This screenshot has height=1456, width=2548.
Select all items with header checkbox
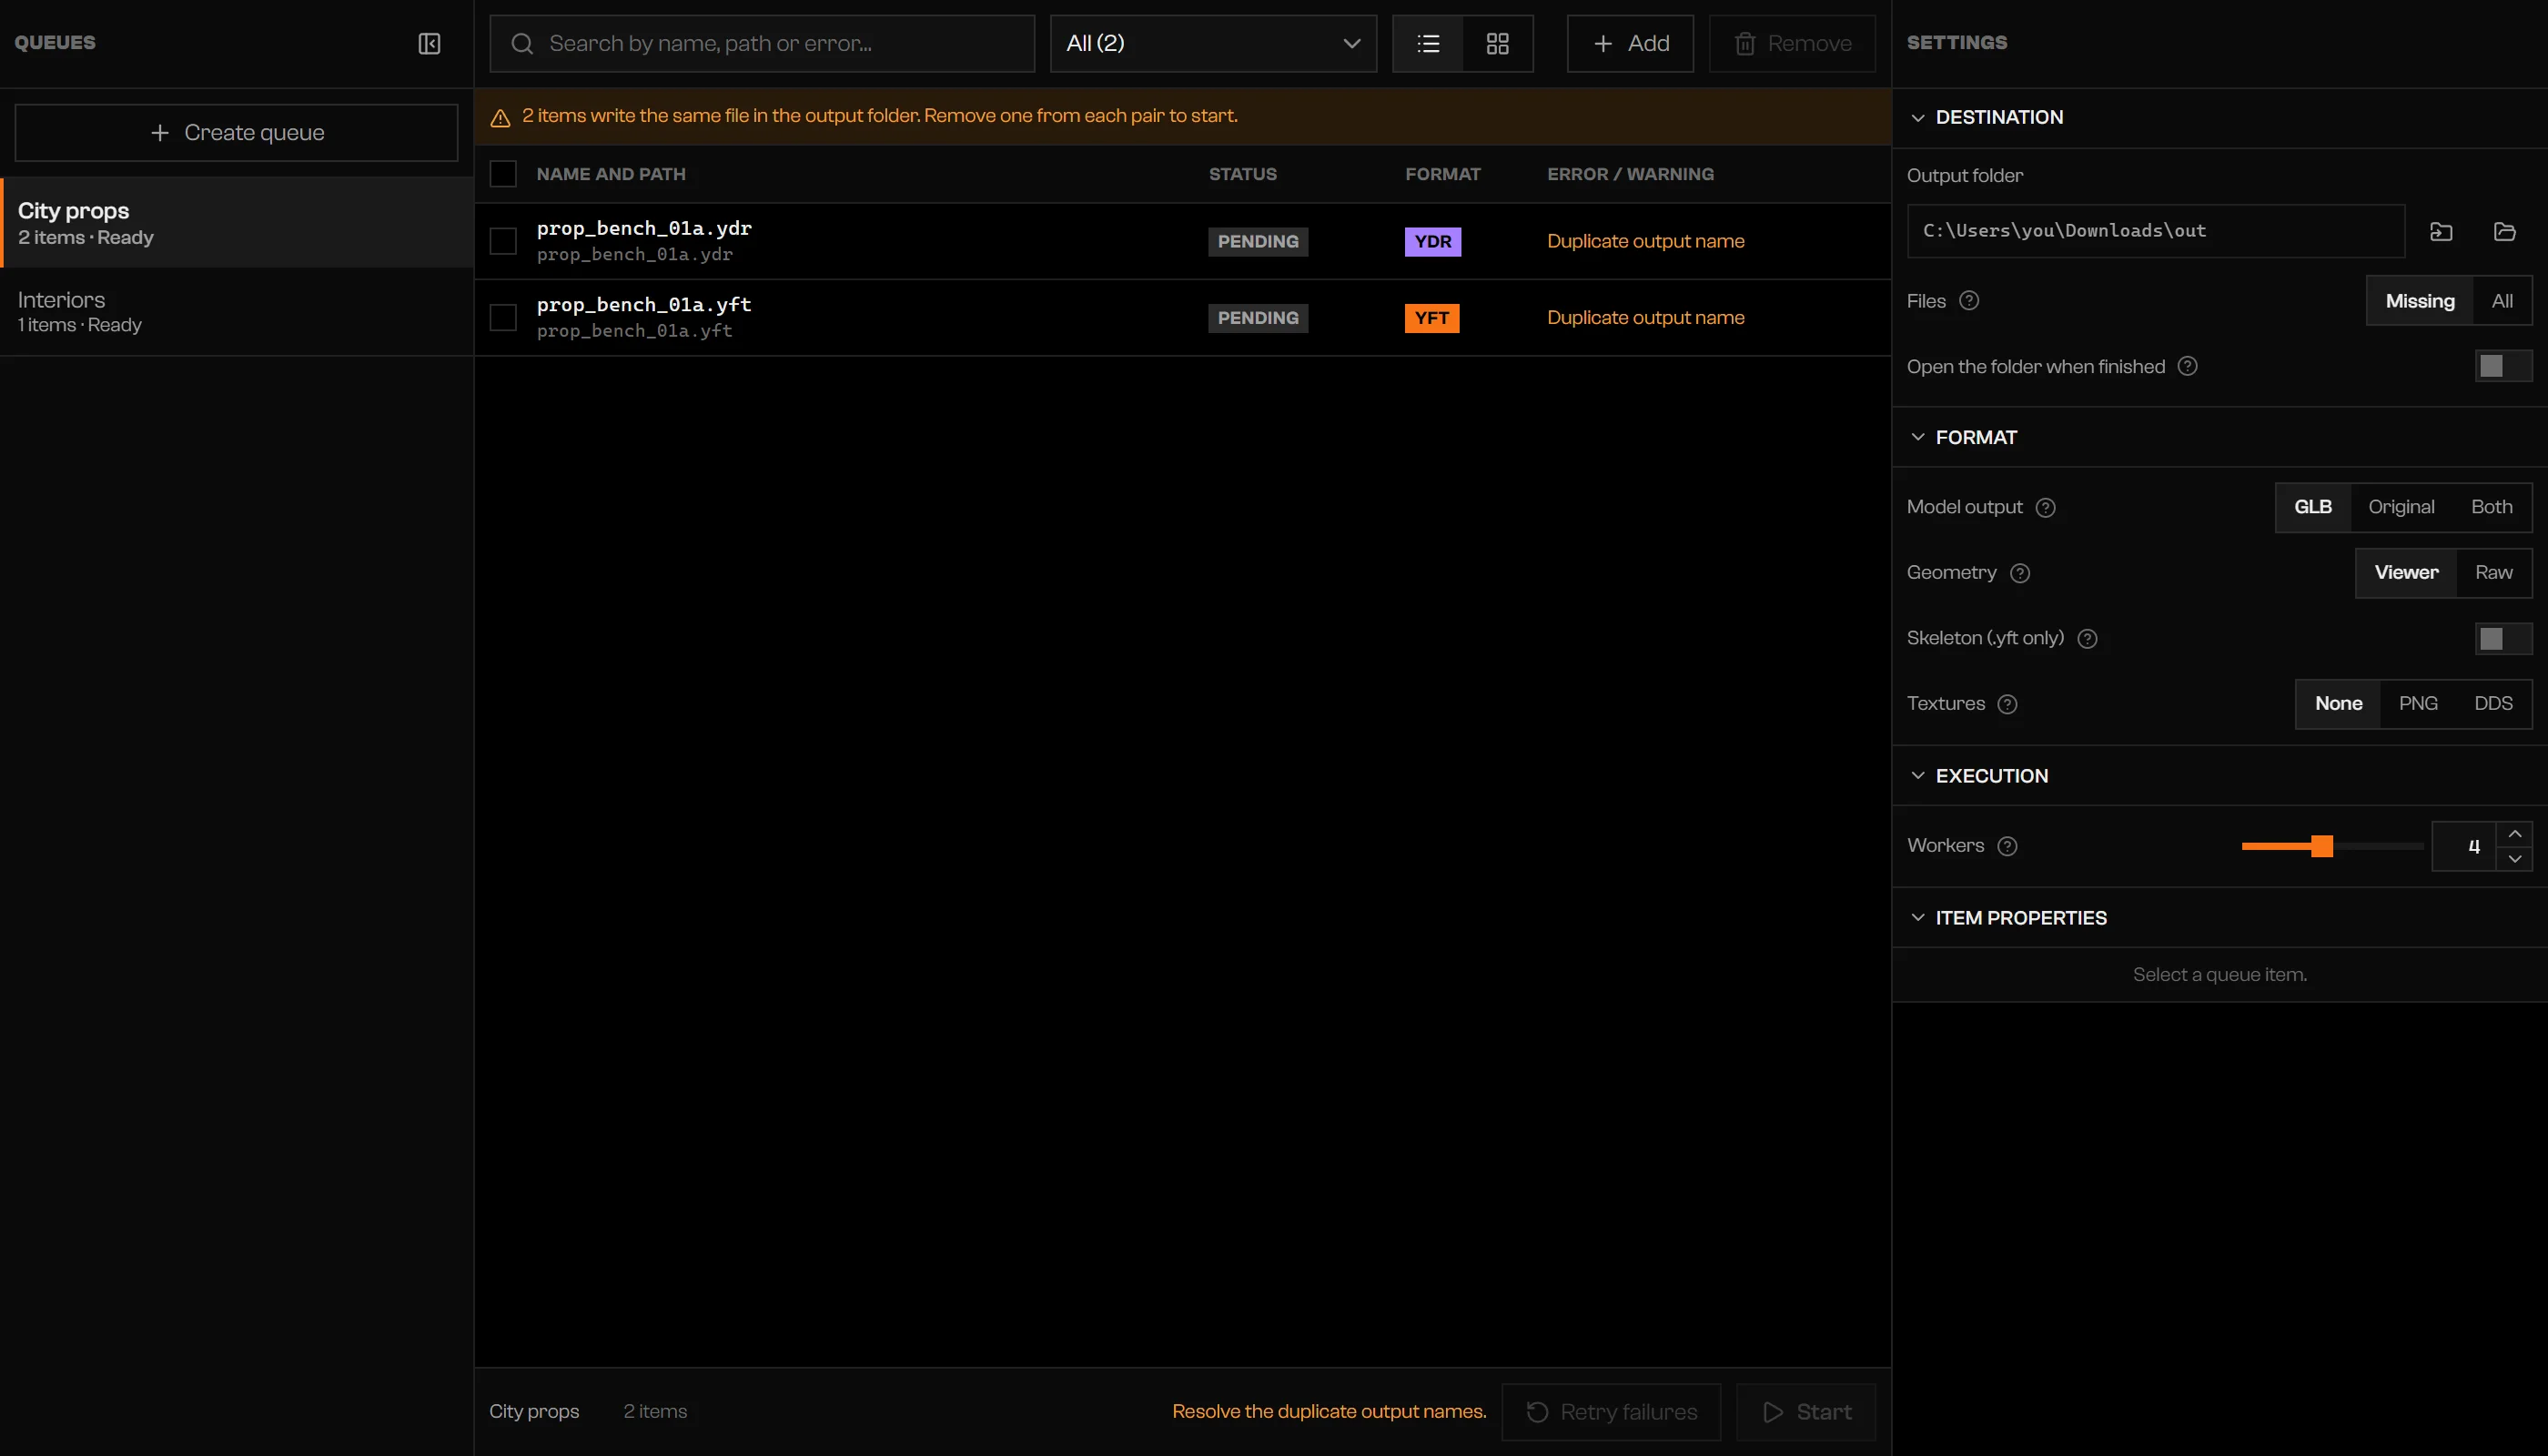tap(503, 174)
